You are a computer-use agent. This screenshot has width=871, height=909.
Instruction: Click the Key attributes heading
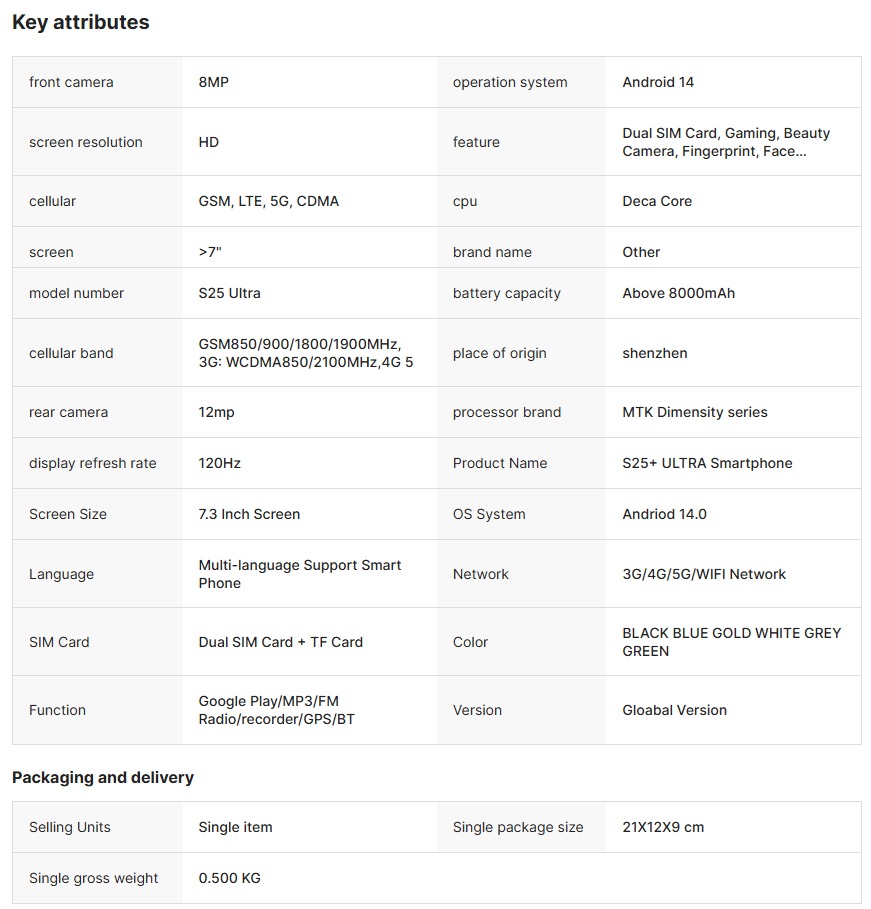coord(80,22)
